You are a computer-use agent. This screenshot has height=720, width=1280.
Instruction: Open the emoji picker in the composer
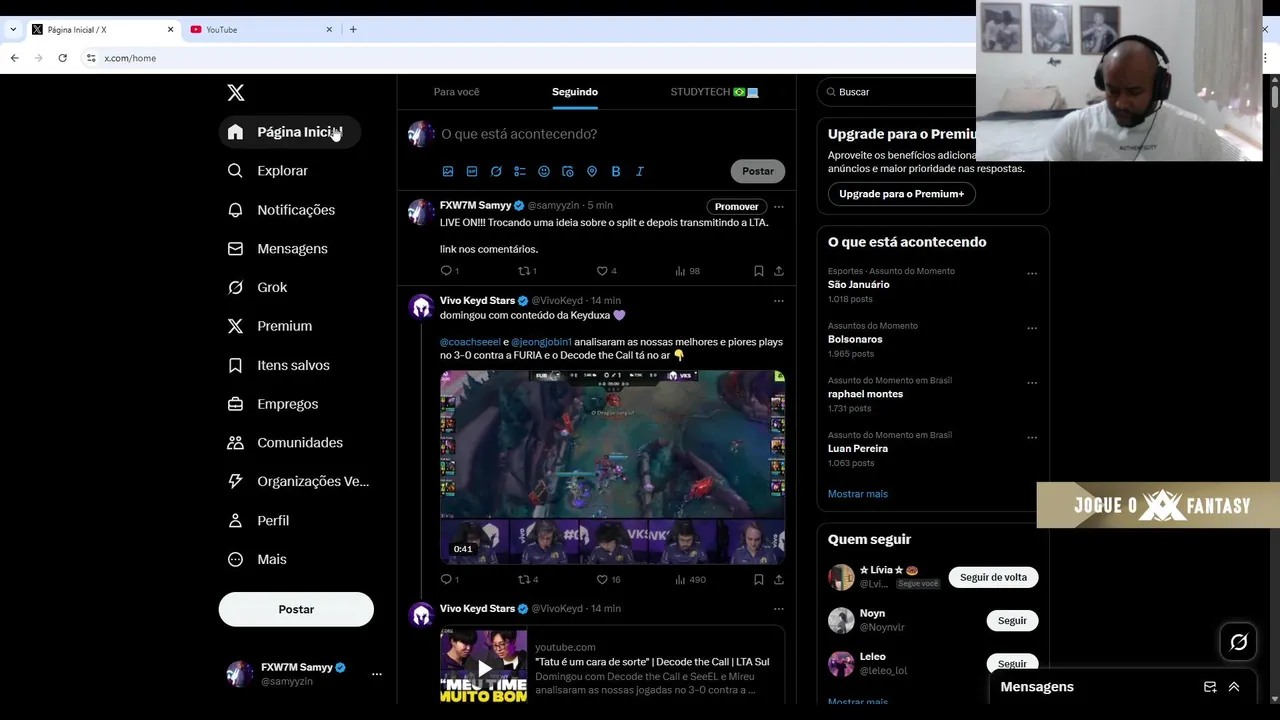pos(544,172)
